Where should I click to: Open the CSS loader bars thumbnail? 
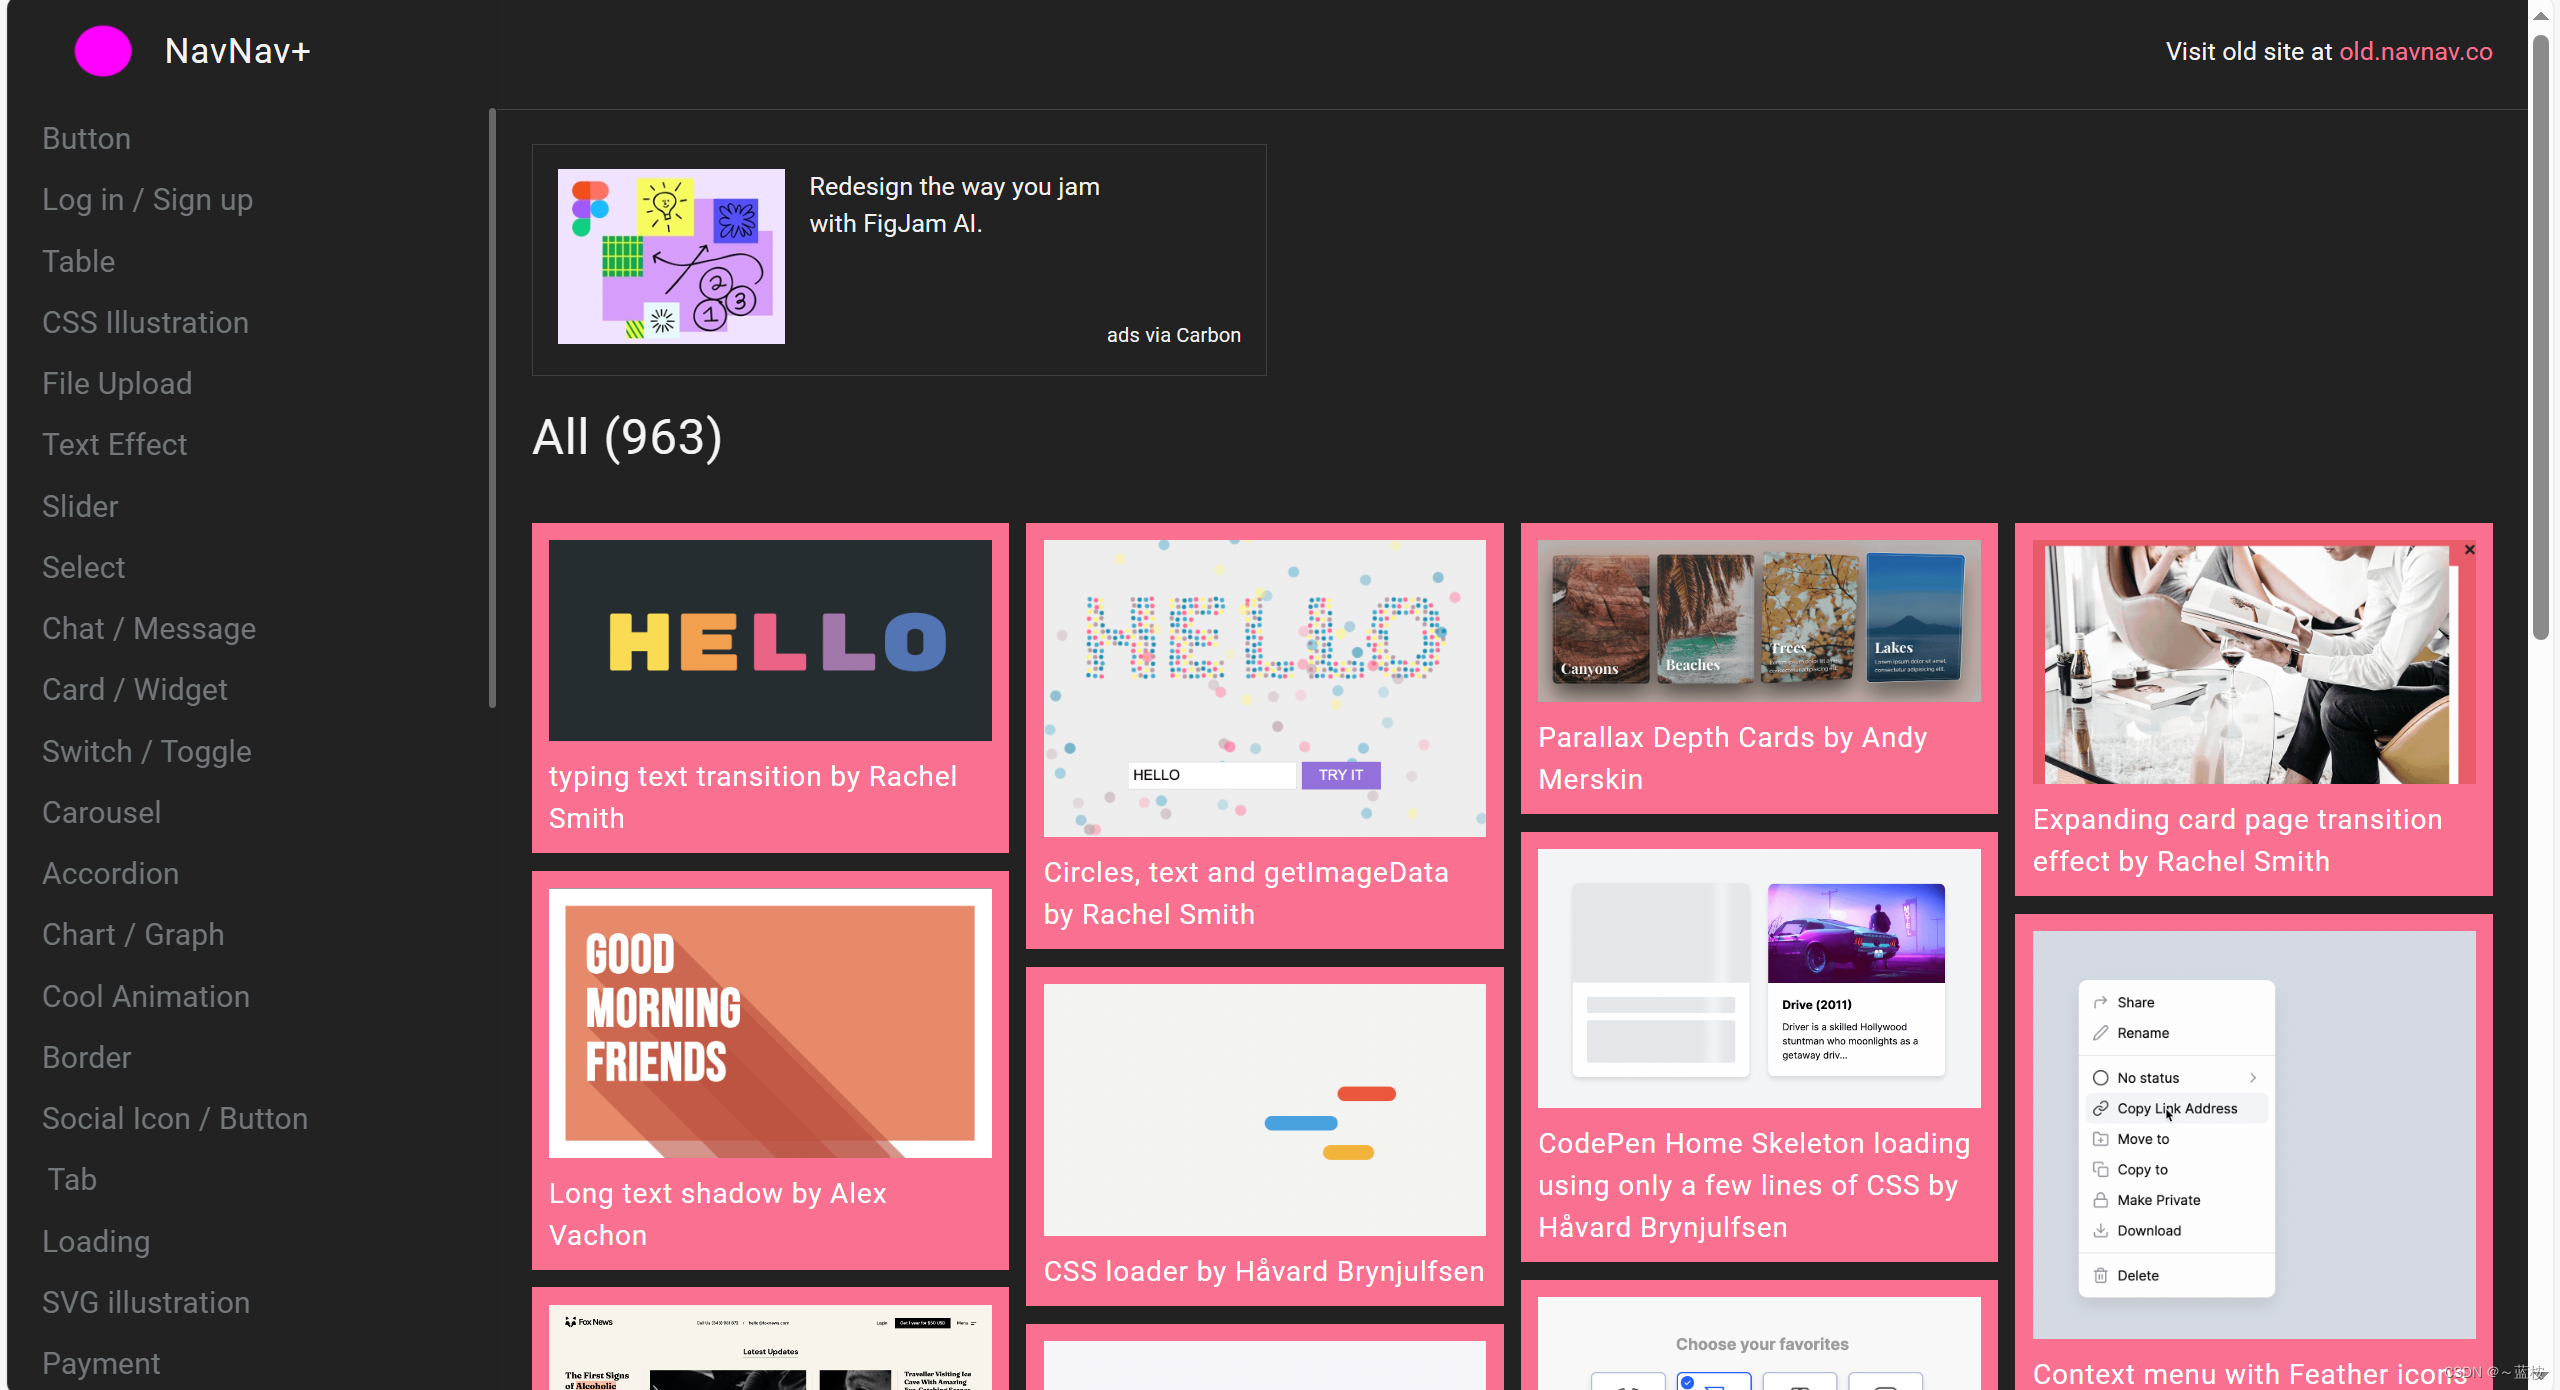pos(1264,1110)
